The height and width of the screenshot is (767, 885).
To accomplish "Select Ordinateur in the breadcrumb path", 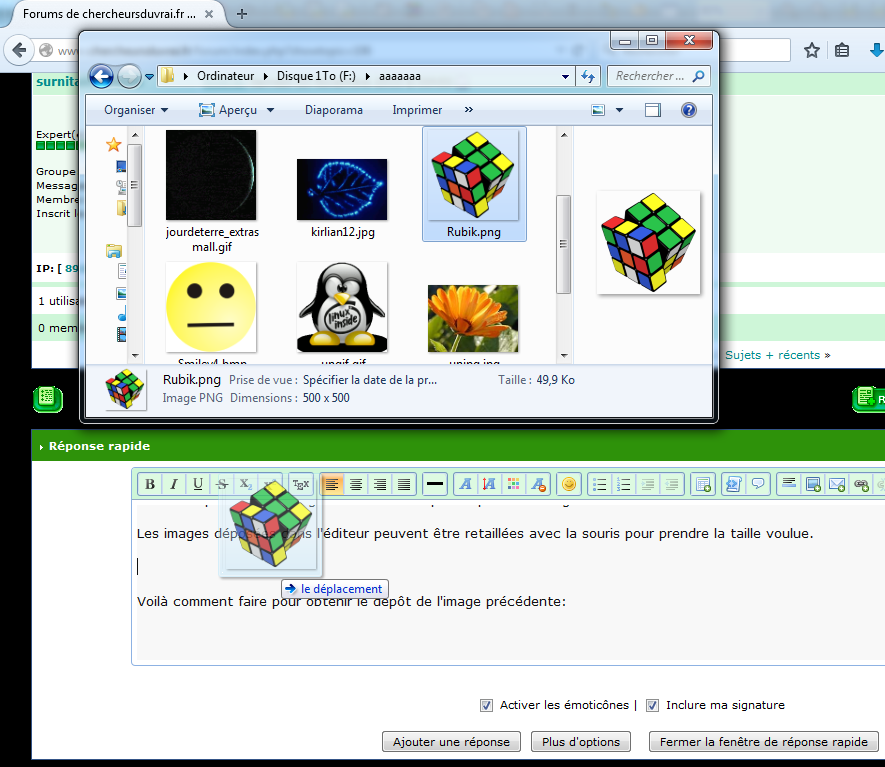I will tap(225, 76).
